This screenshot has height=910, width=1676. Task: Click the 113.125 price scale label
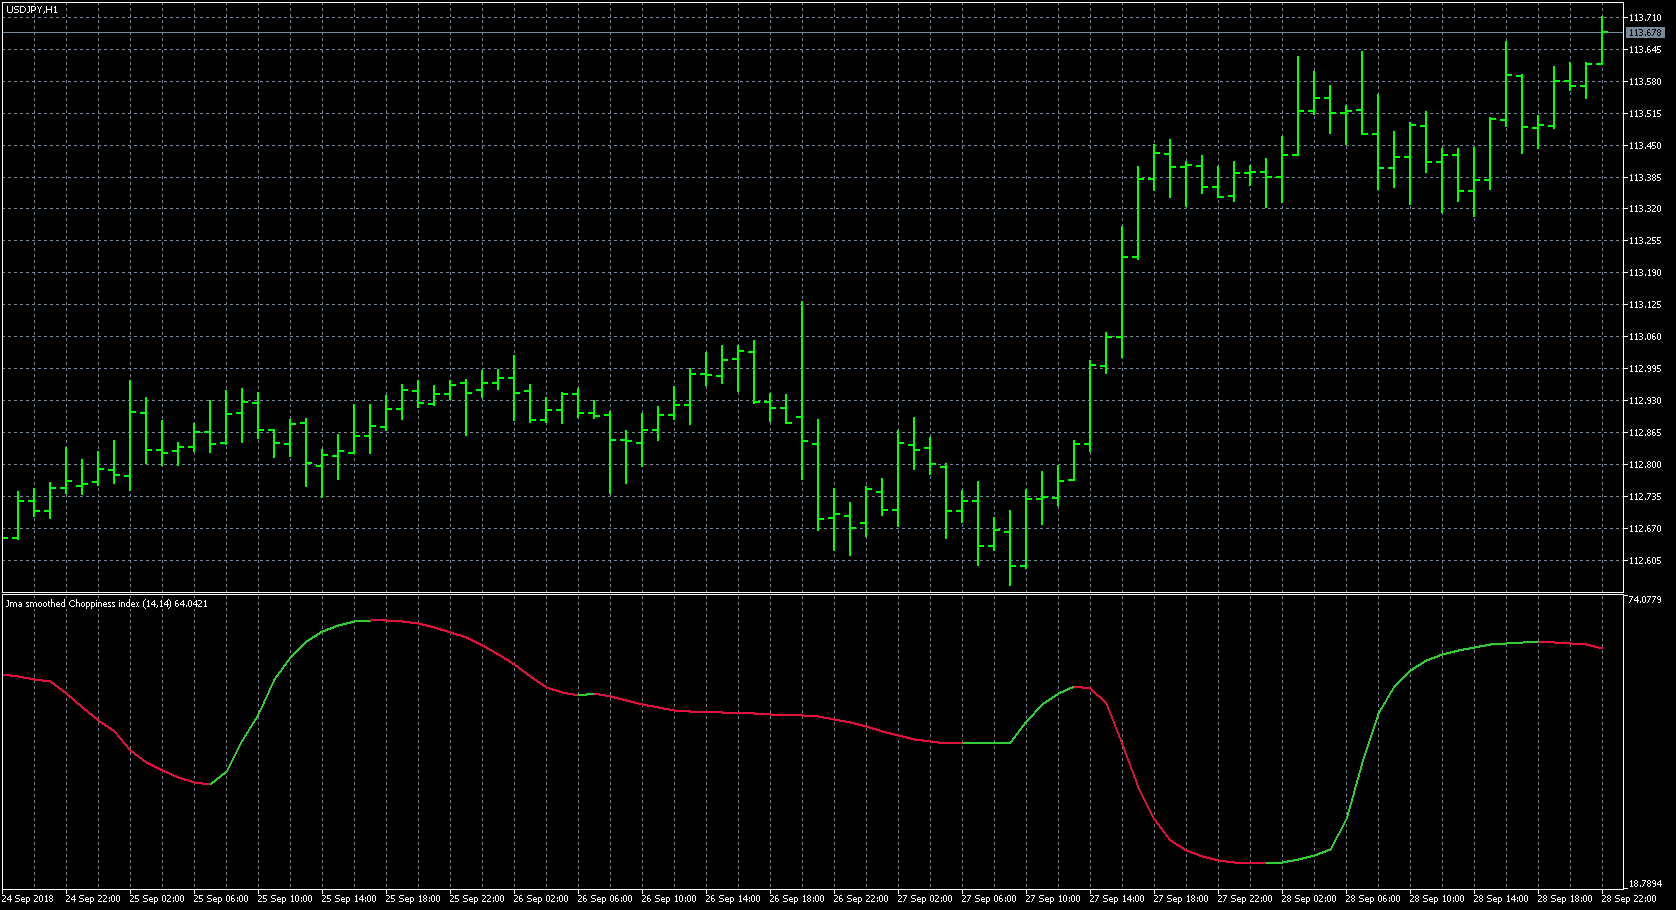tap(1645, 305)
